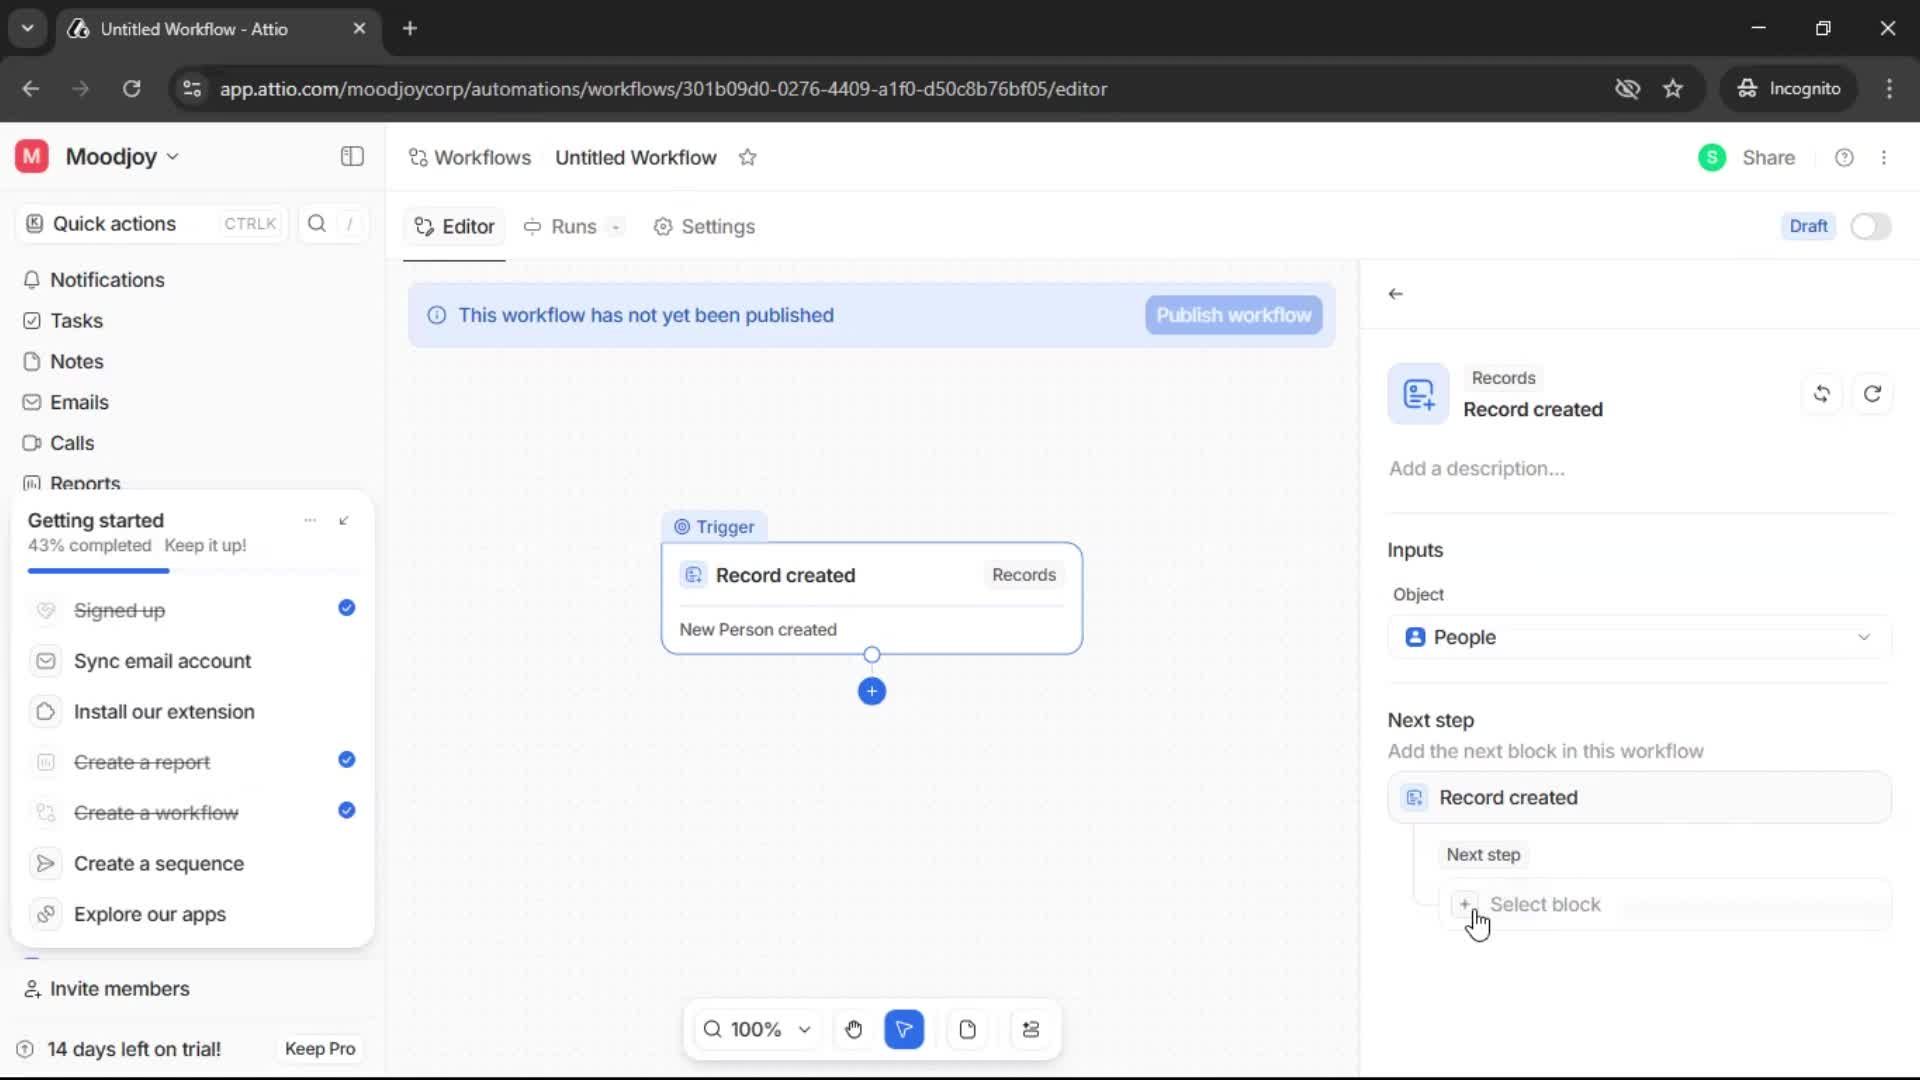The width and height of the screenshot is (1920, 1080).
Task: Open Quick actions search icon
Action: click(316, 223)
